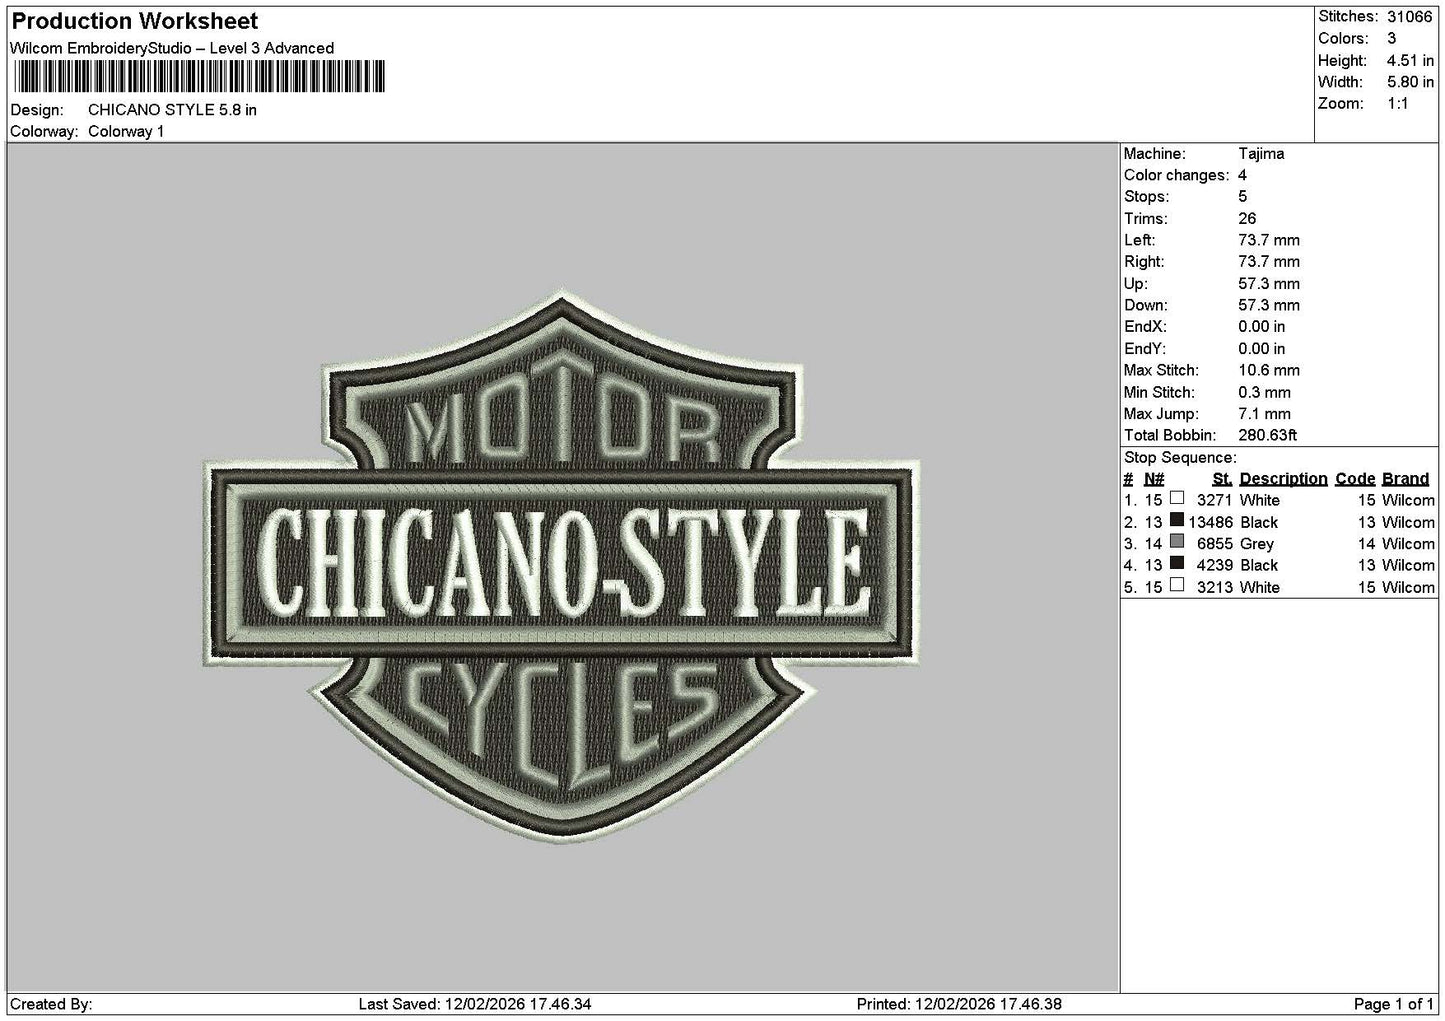Viewport: 1445px width, 1021px height.
Task: Click the Production Worksheet title
Action: tap(134, 21)
